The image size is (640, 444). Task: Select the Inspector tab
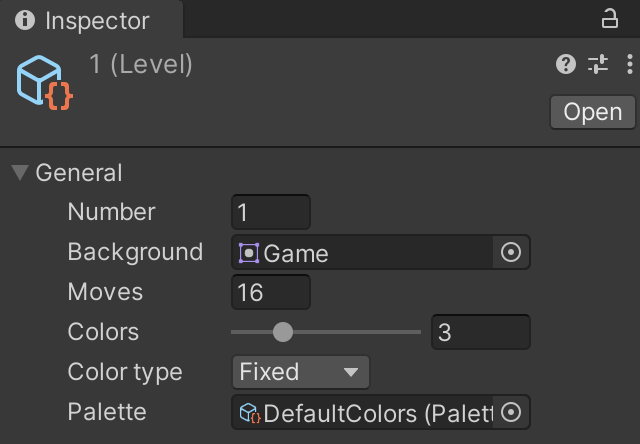tap(96, 21)
